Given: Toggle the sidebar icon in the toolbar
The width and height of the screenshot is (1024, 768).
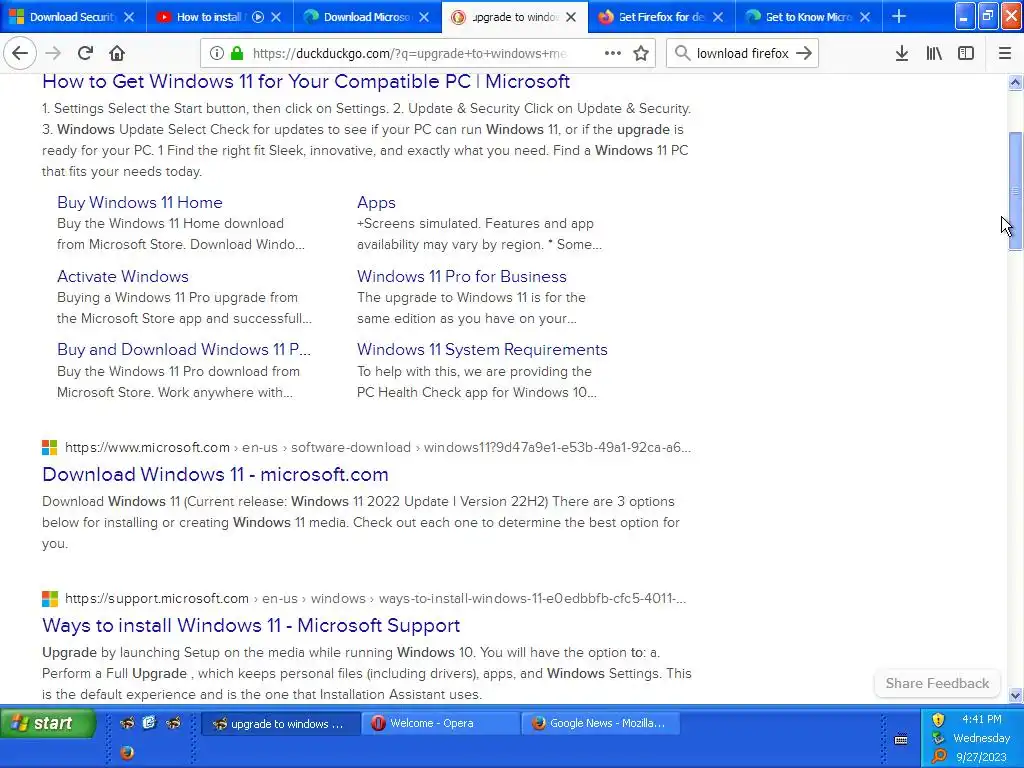Looking at the screenshot, I should 966,53.
